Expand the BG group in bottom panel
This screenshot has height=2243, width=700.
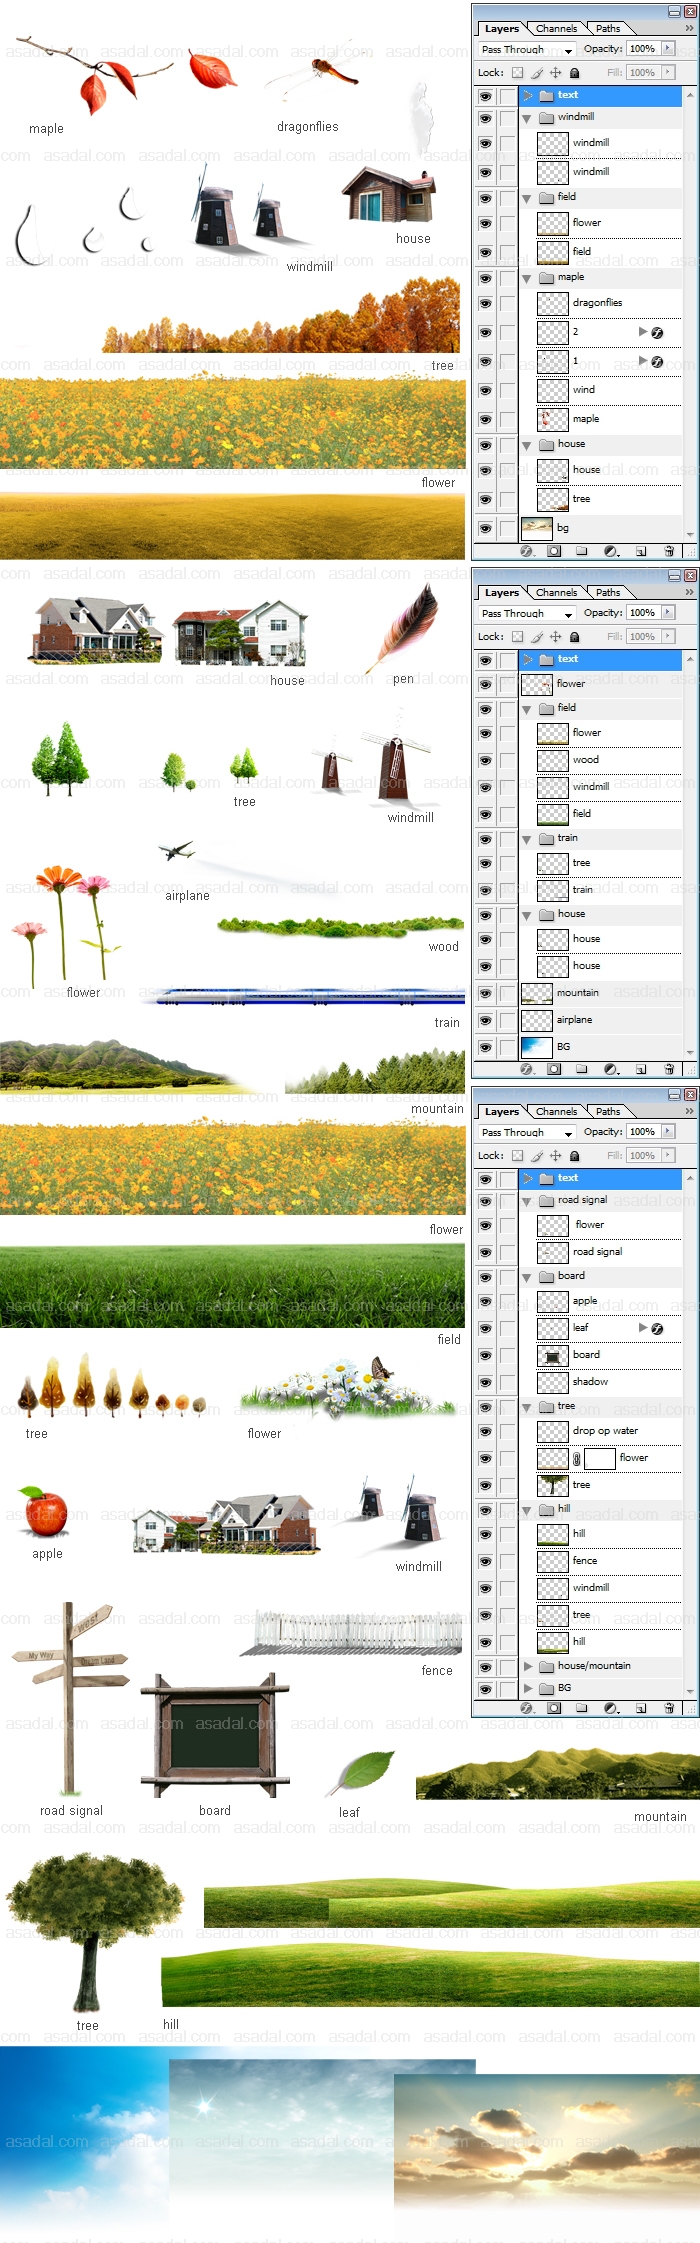tap(527, 1688)
